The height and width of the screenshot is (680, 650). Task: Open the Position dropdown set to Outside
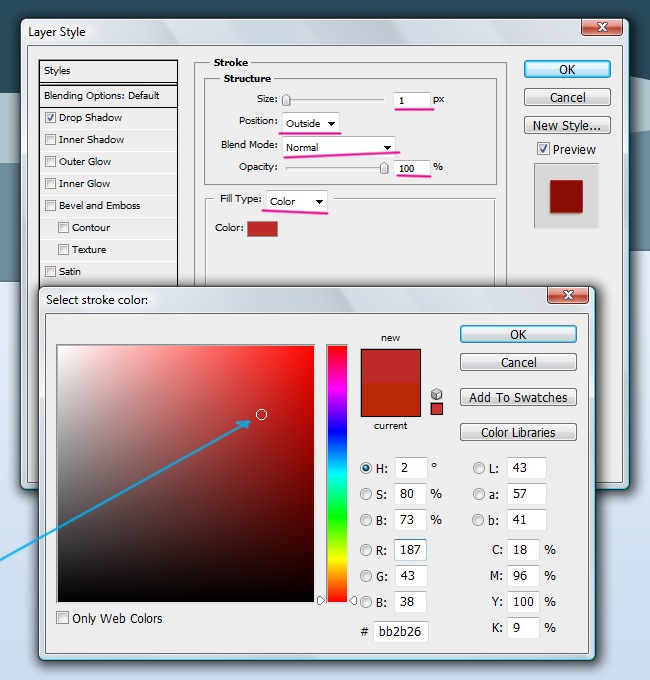click(310, 123)
